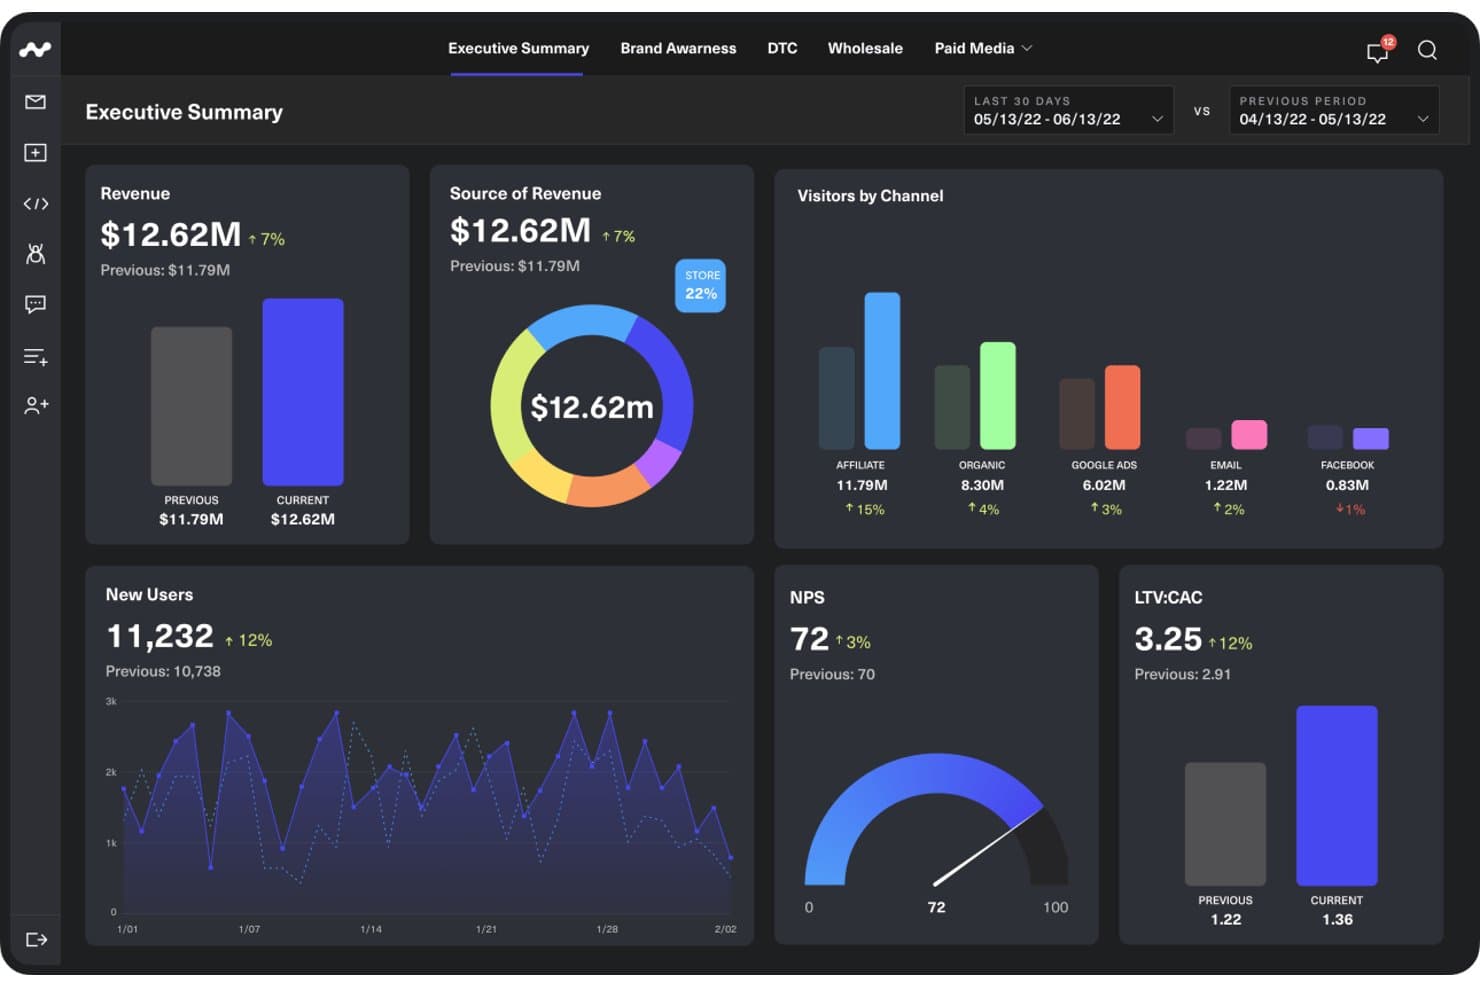The height and width of the screenshot is (987, 1480).
Task: Switch to the Executive Summary tab
Action: [x=518, y=48]
